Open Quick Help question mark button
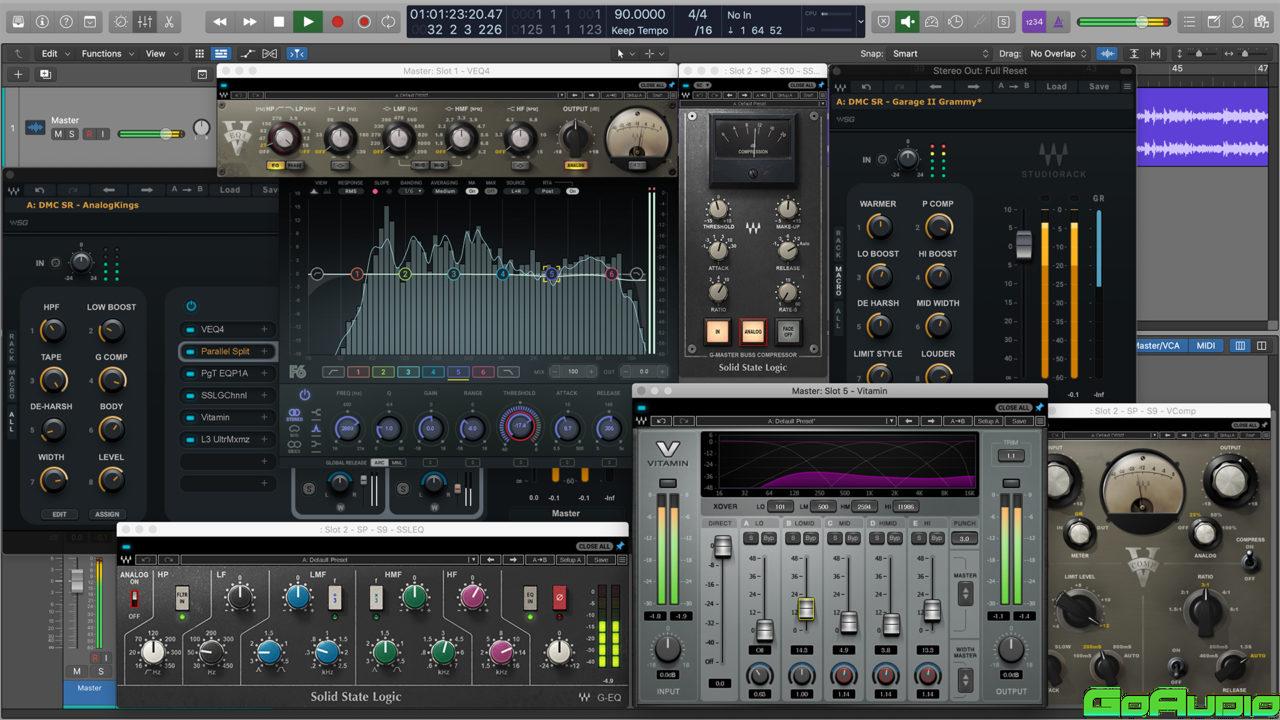This screenshot has height=720, width=1280. click(x=67, y=21)
